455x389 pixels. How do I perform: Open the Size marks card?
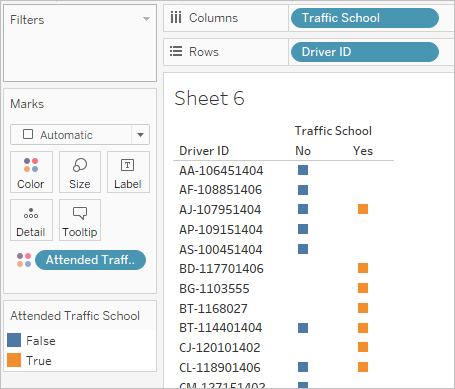pos(80,172)
